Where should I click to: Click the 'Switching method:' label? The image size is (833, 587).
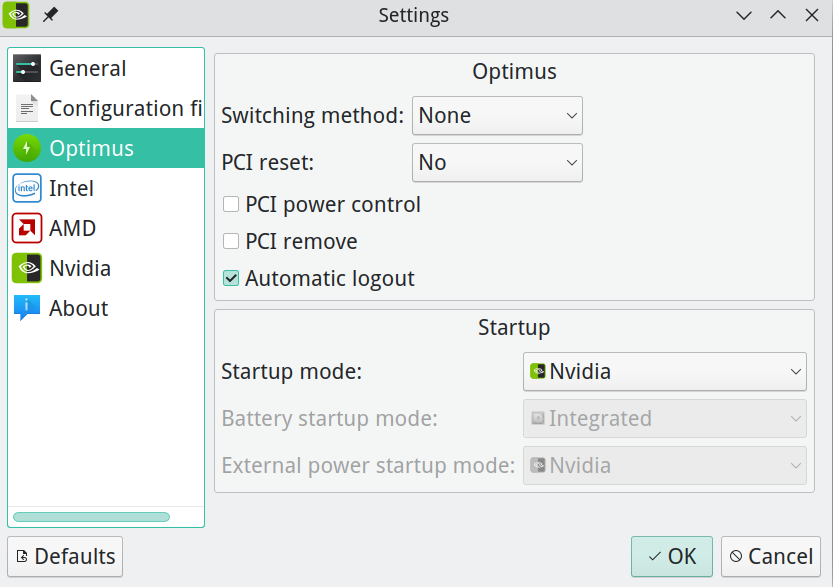(x=312, y=115)
